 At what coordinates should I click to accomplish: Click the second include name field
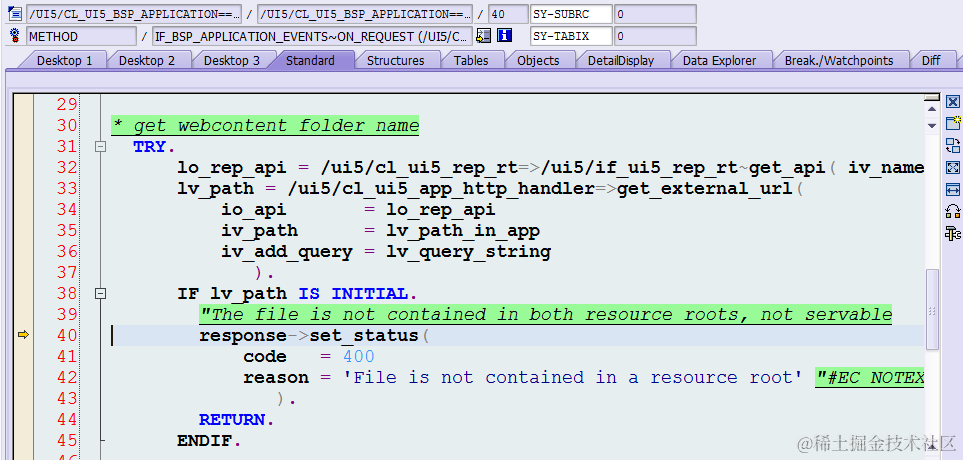pos(365,14)
